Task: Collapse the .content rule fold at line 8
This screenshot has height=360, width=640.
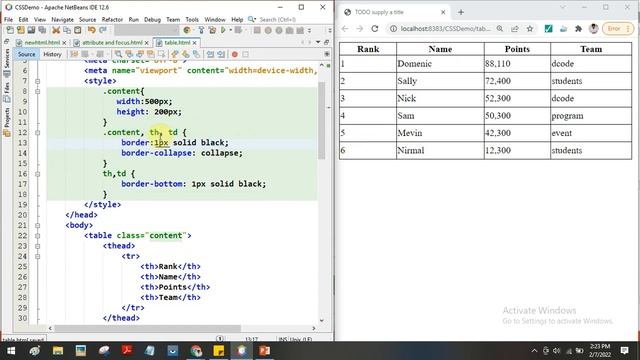Action: (38, 91)
